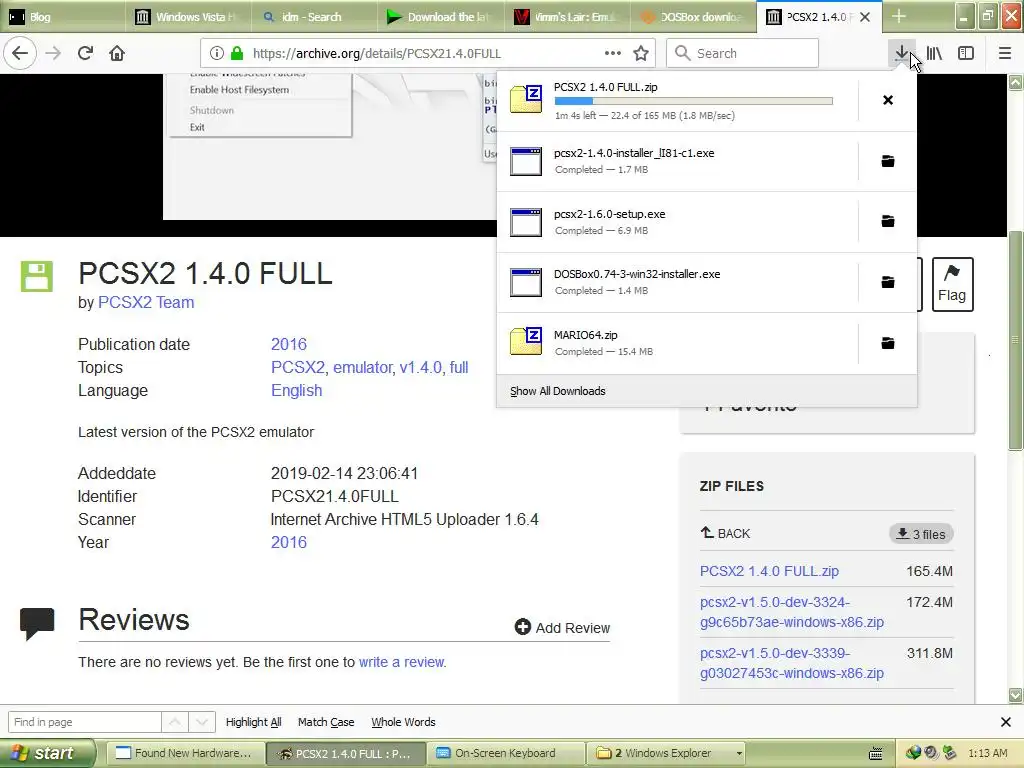Download pcsx2-v1.5.0-dev-3339 zip link
The image size is (1024, 768).
pos(792,663)
